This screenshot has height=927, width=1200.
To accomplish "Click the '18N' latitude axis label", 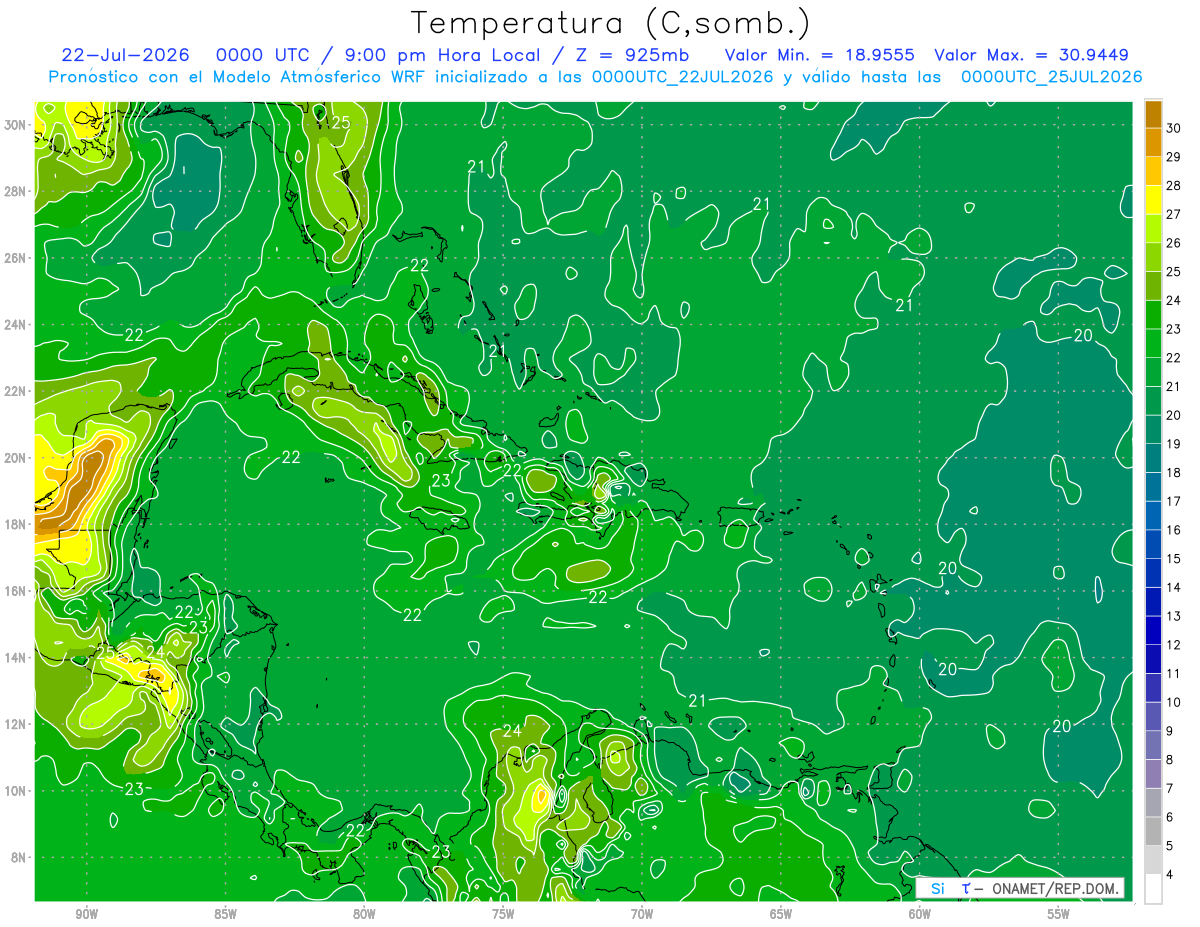I will (16, 524).
